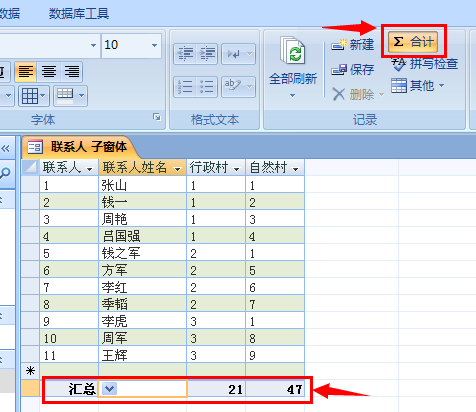
Task: Toggle the Σ 合计 totals button
Action: [413, 42]
